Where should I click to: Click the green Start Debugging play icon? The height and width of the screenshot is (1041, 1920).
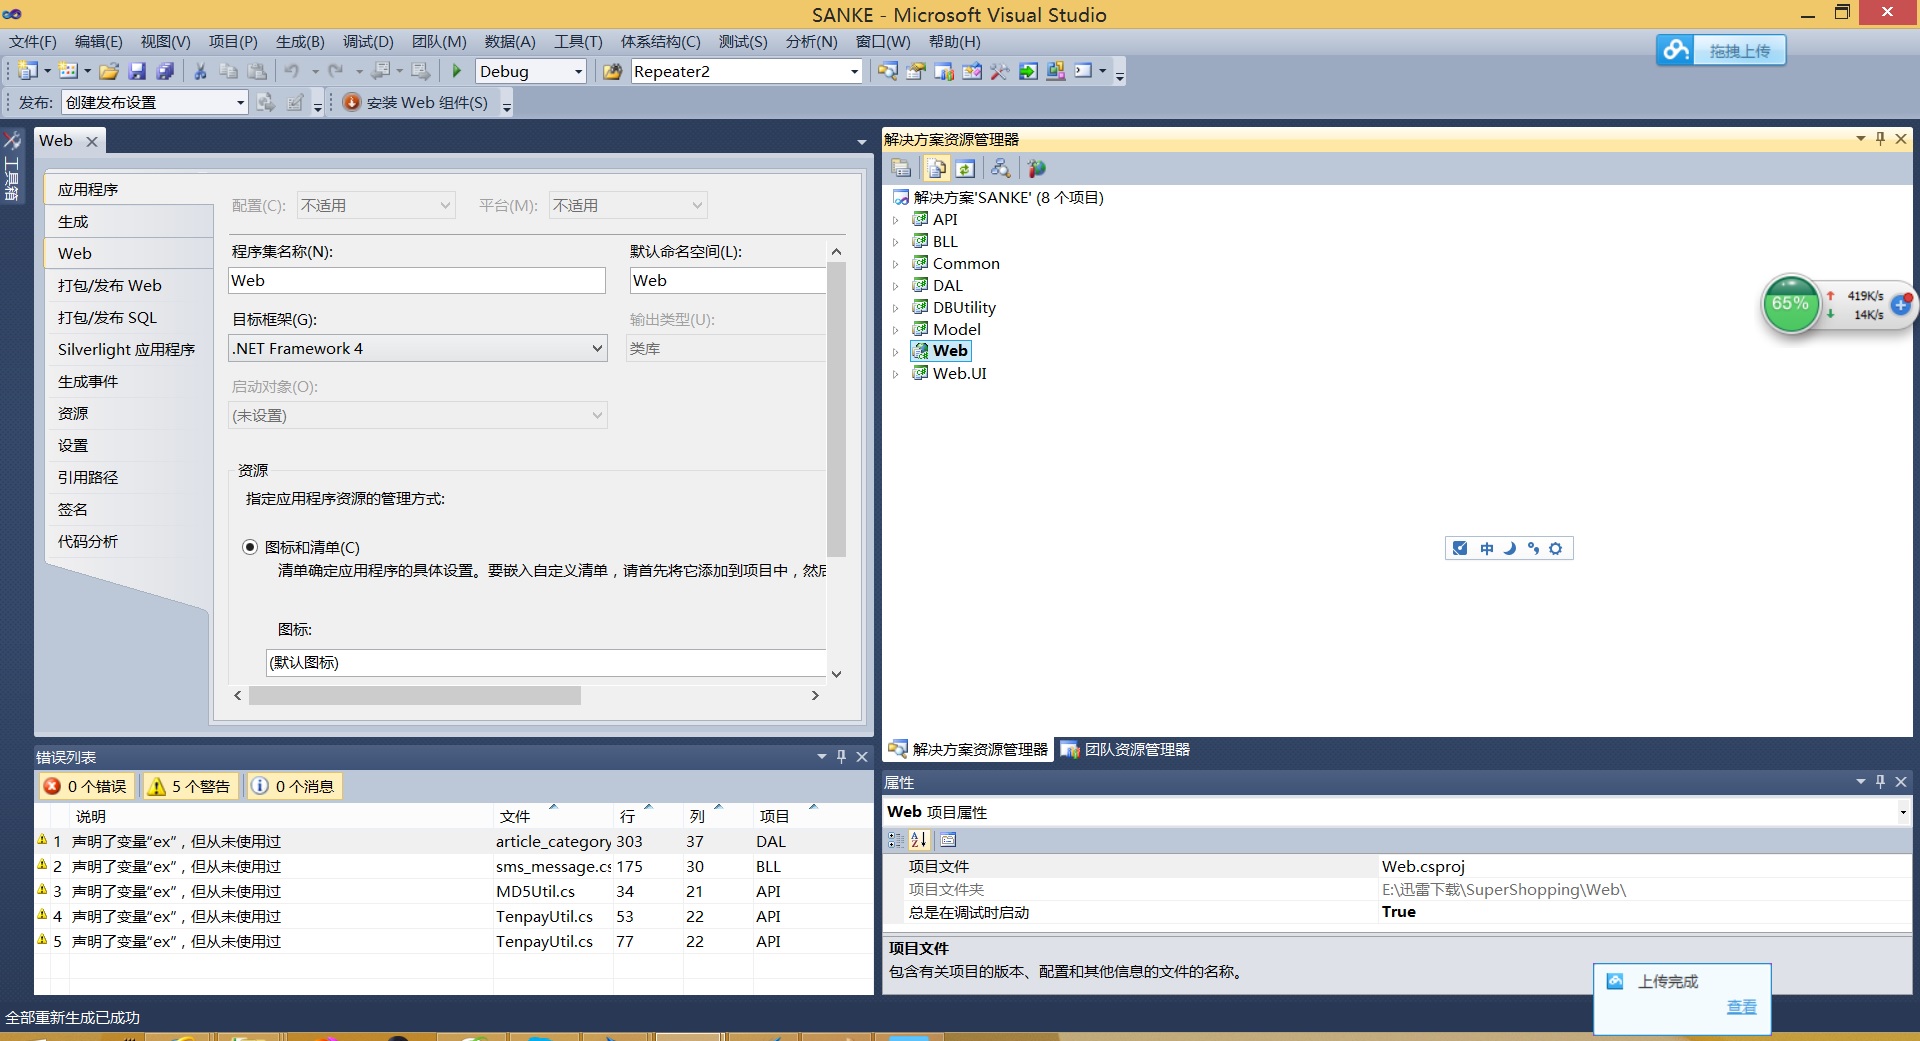(457, 71)
